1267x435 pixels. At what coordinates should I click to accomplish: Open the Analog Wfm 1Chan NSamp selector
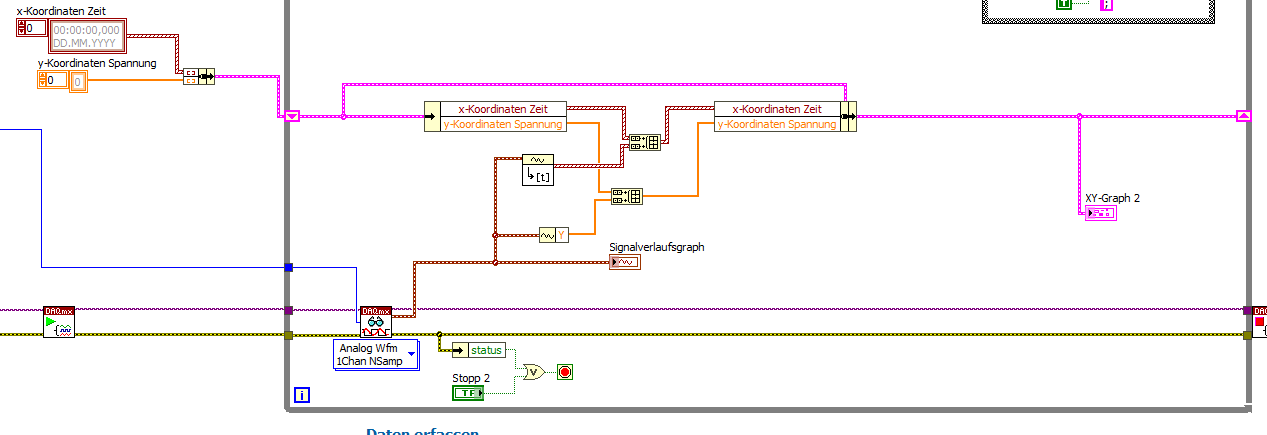[375, 355]
